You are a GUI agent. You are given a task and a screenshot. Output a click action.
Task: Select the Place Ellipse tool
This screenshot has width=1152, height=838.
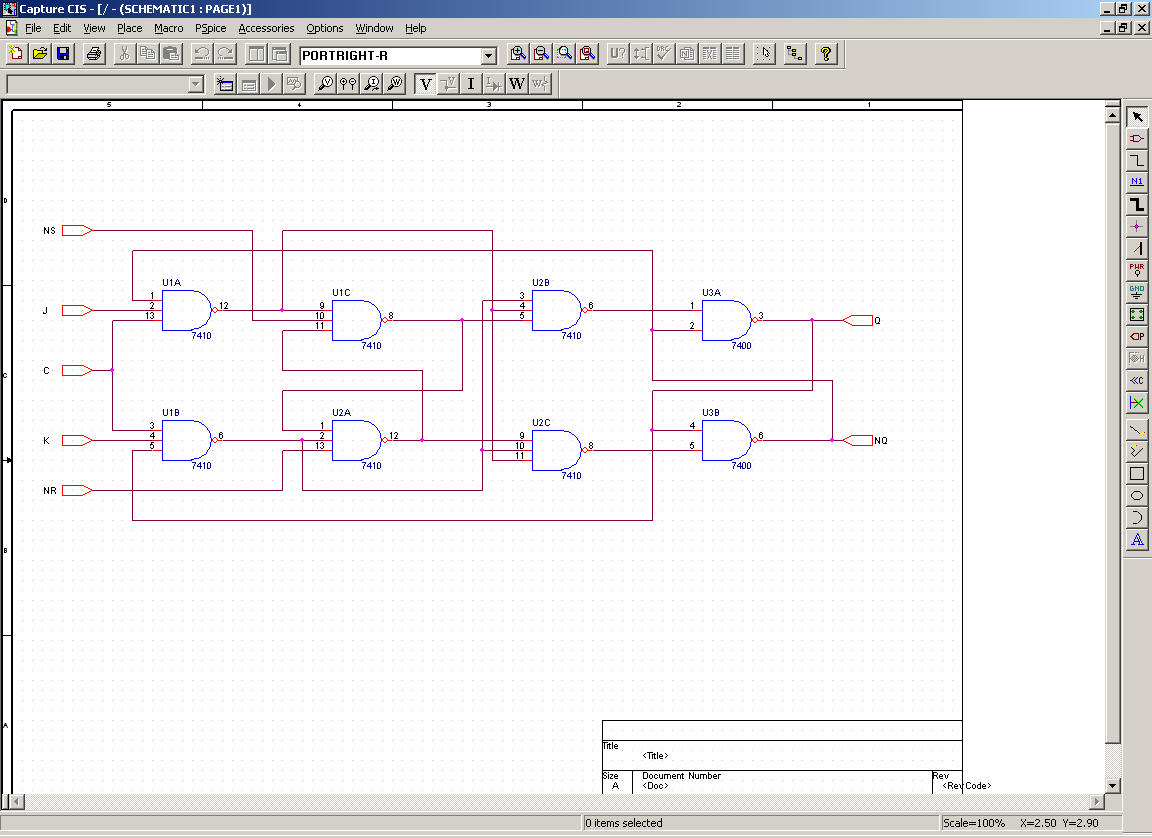pos(1137,496)
